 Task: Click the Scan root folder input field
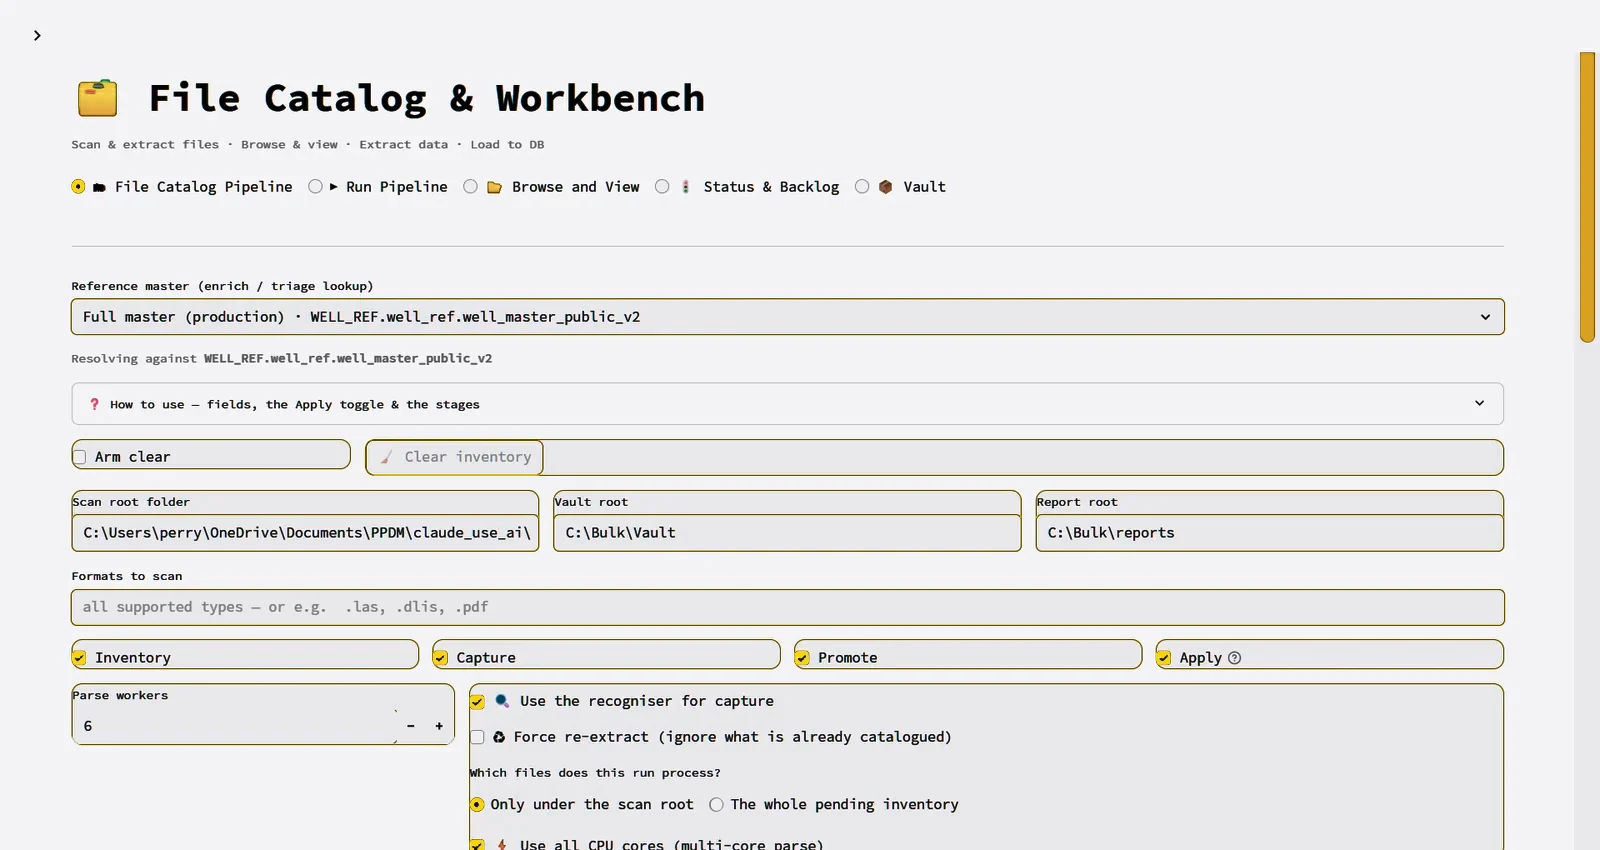tap(305, 533)
